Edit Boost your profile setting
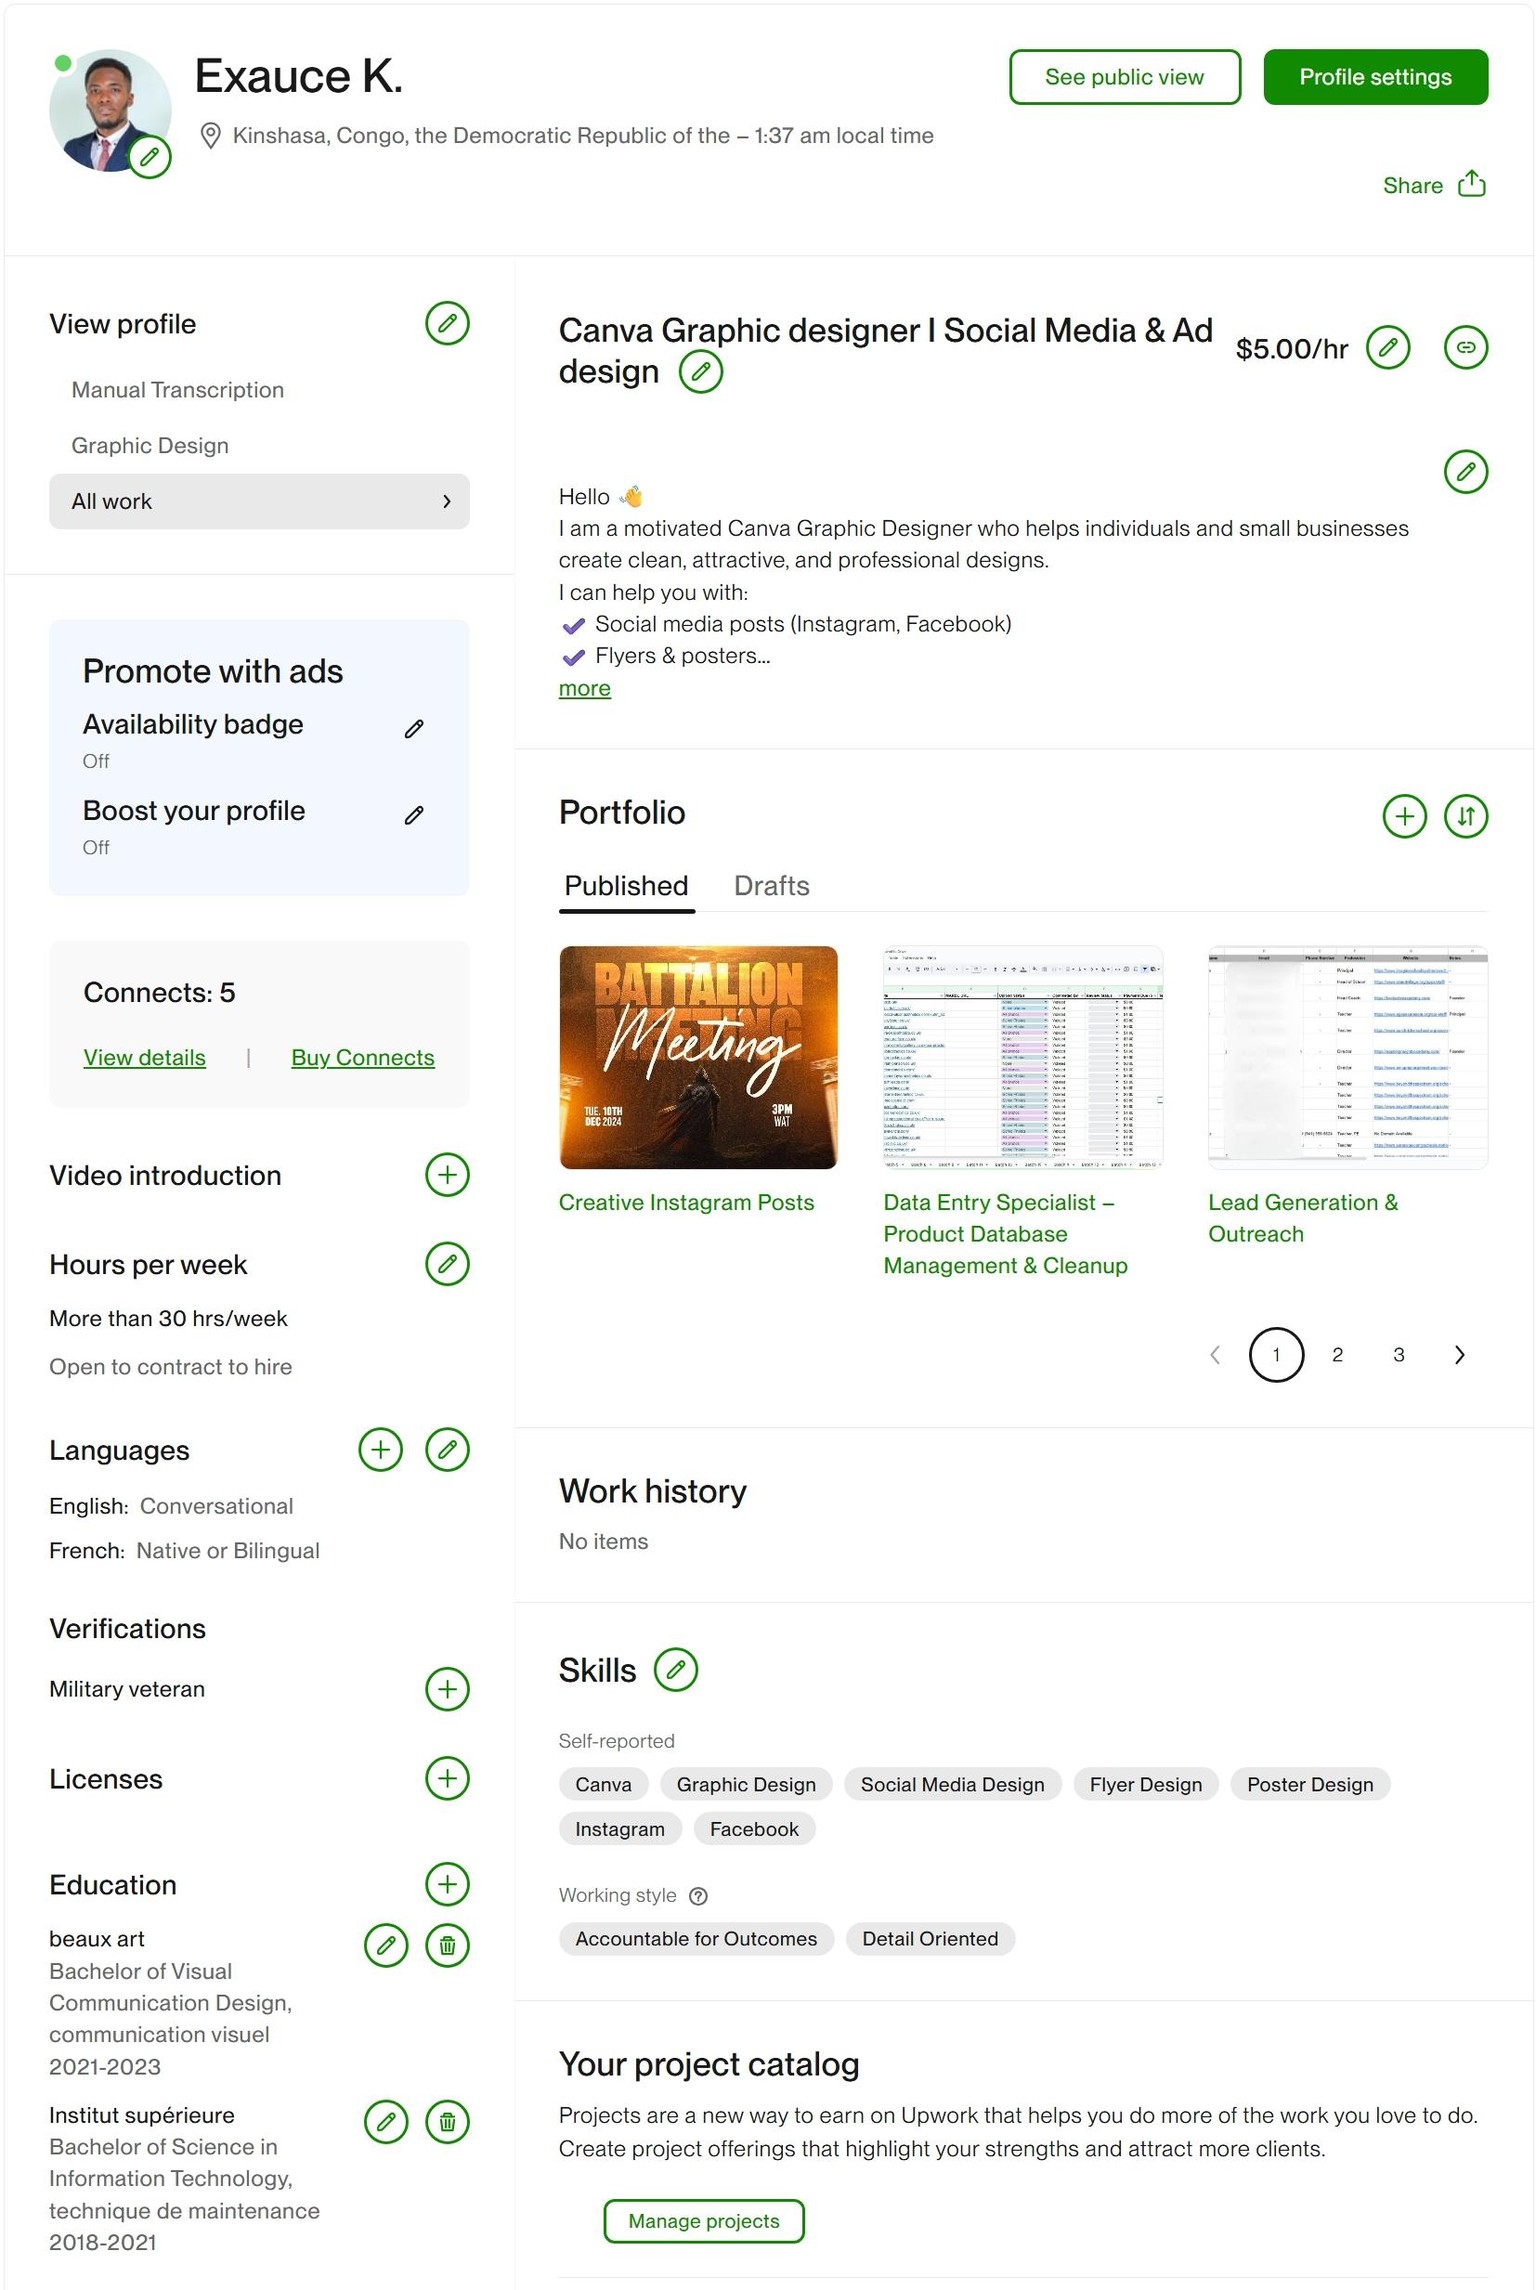1536x2290 pixels. [414, 815]
